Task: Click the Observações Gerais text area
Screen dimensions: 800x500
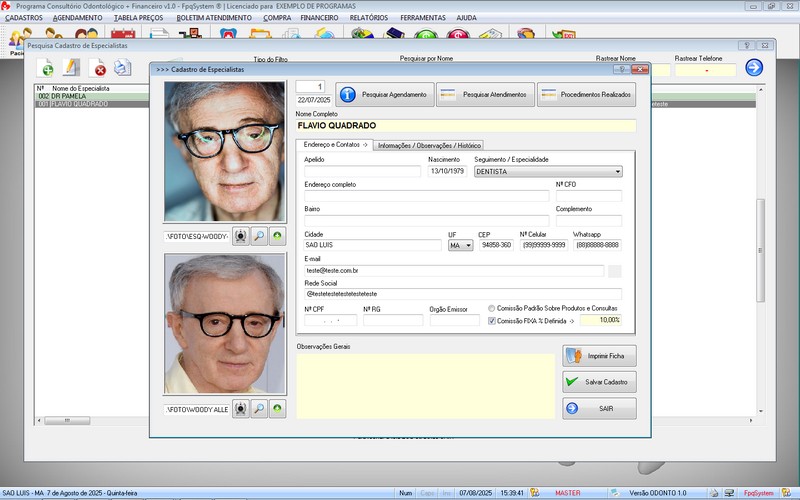Action: tap(424, 385)
